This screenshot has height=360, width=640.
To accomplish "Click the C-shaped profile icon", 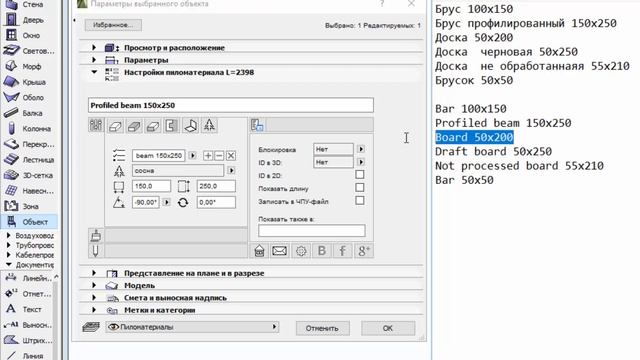I will 171,126.
